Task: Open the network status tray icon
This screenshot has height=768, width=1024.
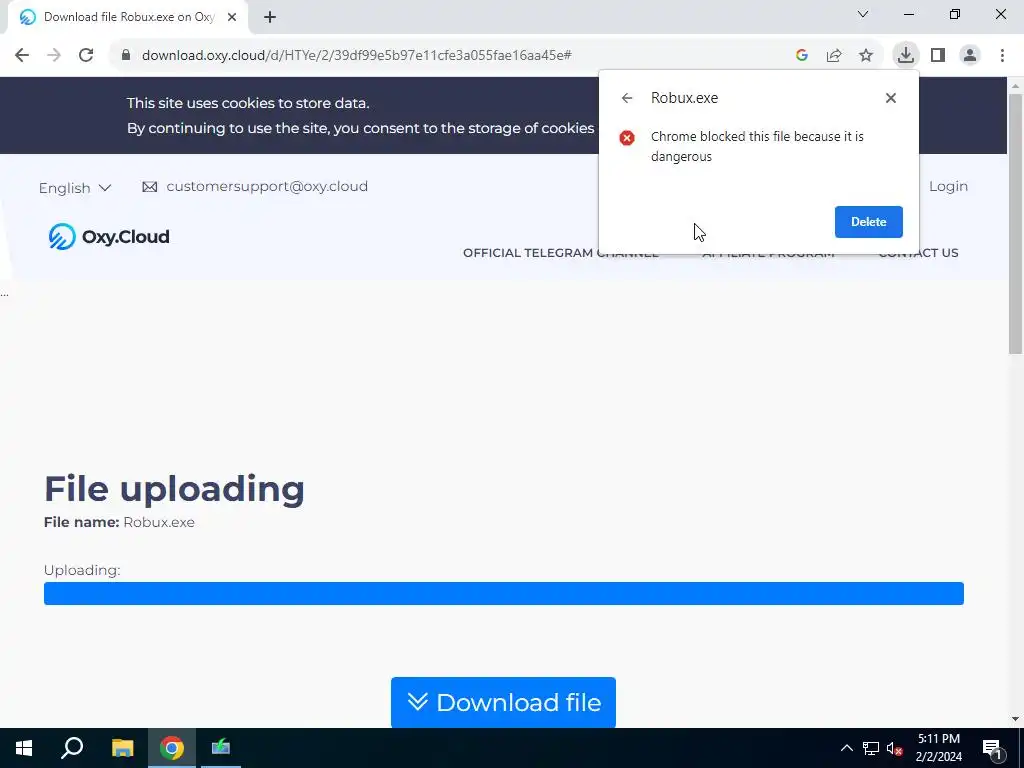Action: tap(871, 748)
